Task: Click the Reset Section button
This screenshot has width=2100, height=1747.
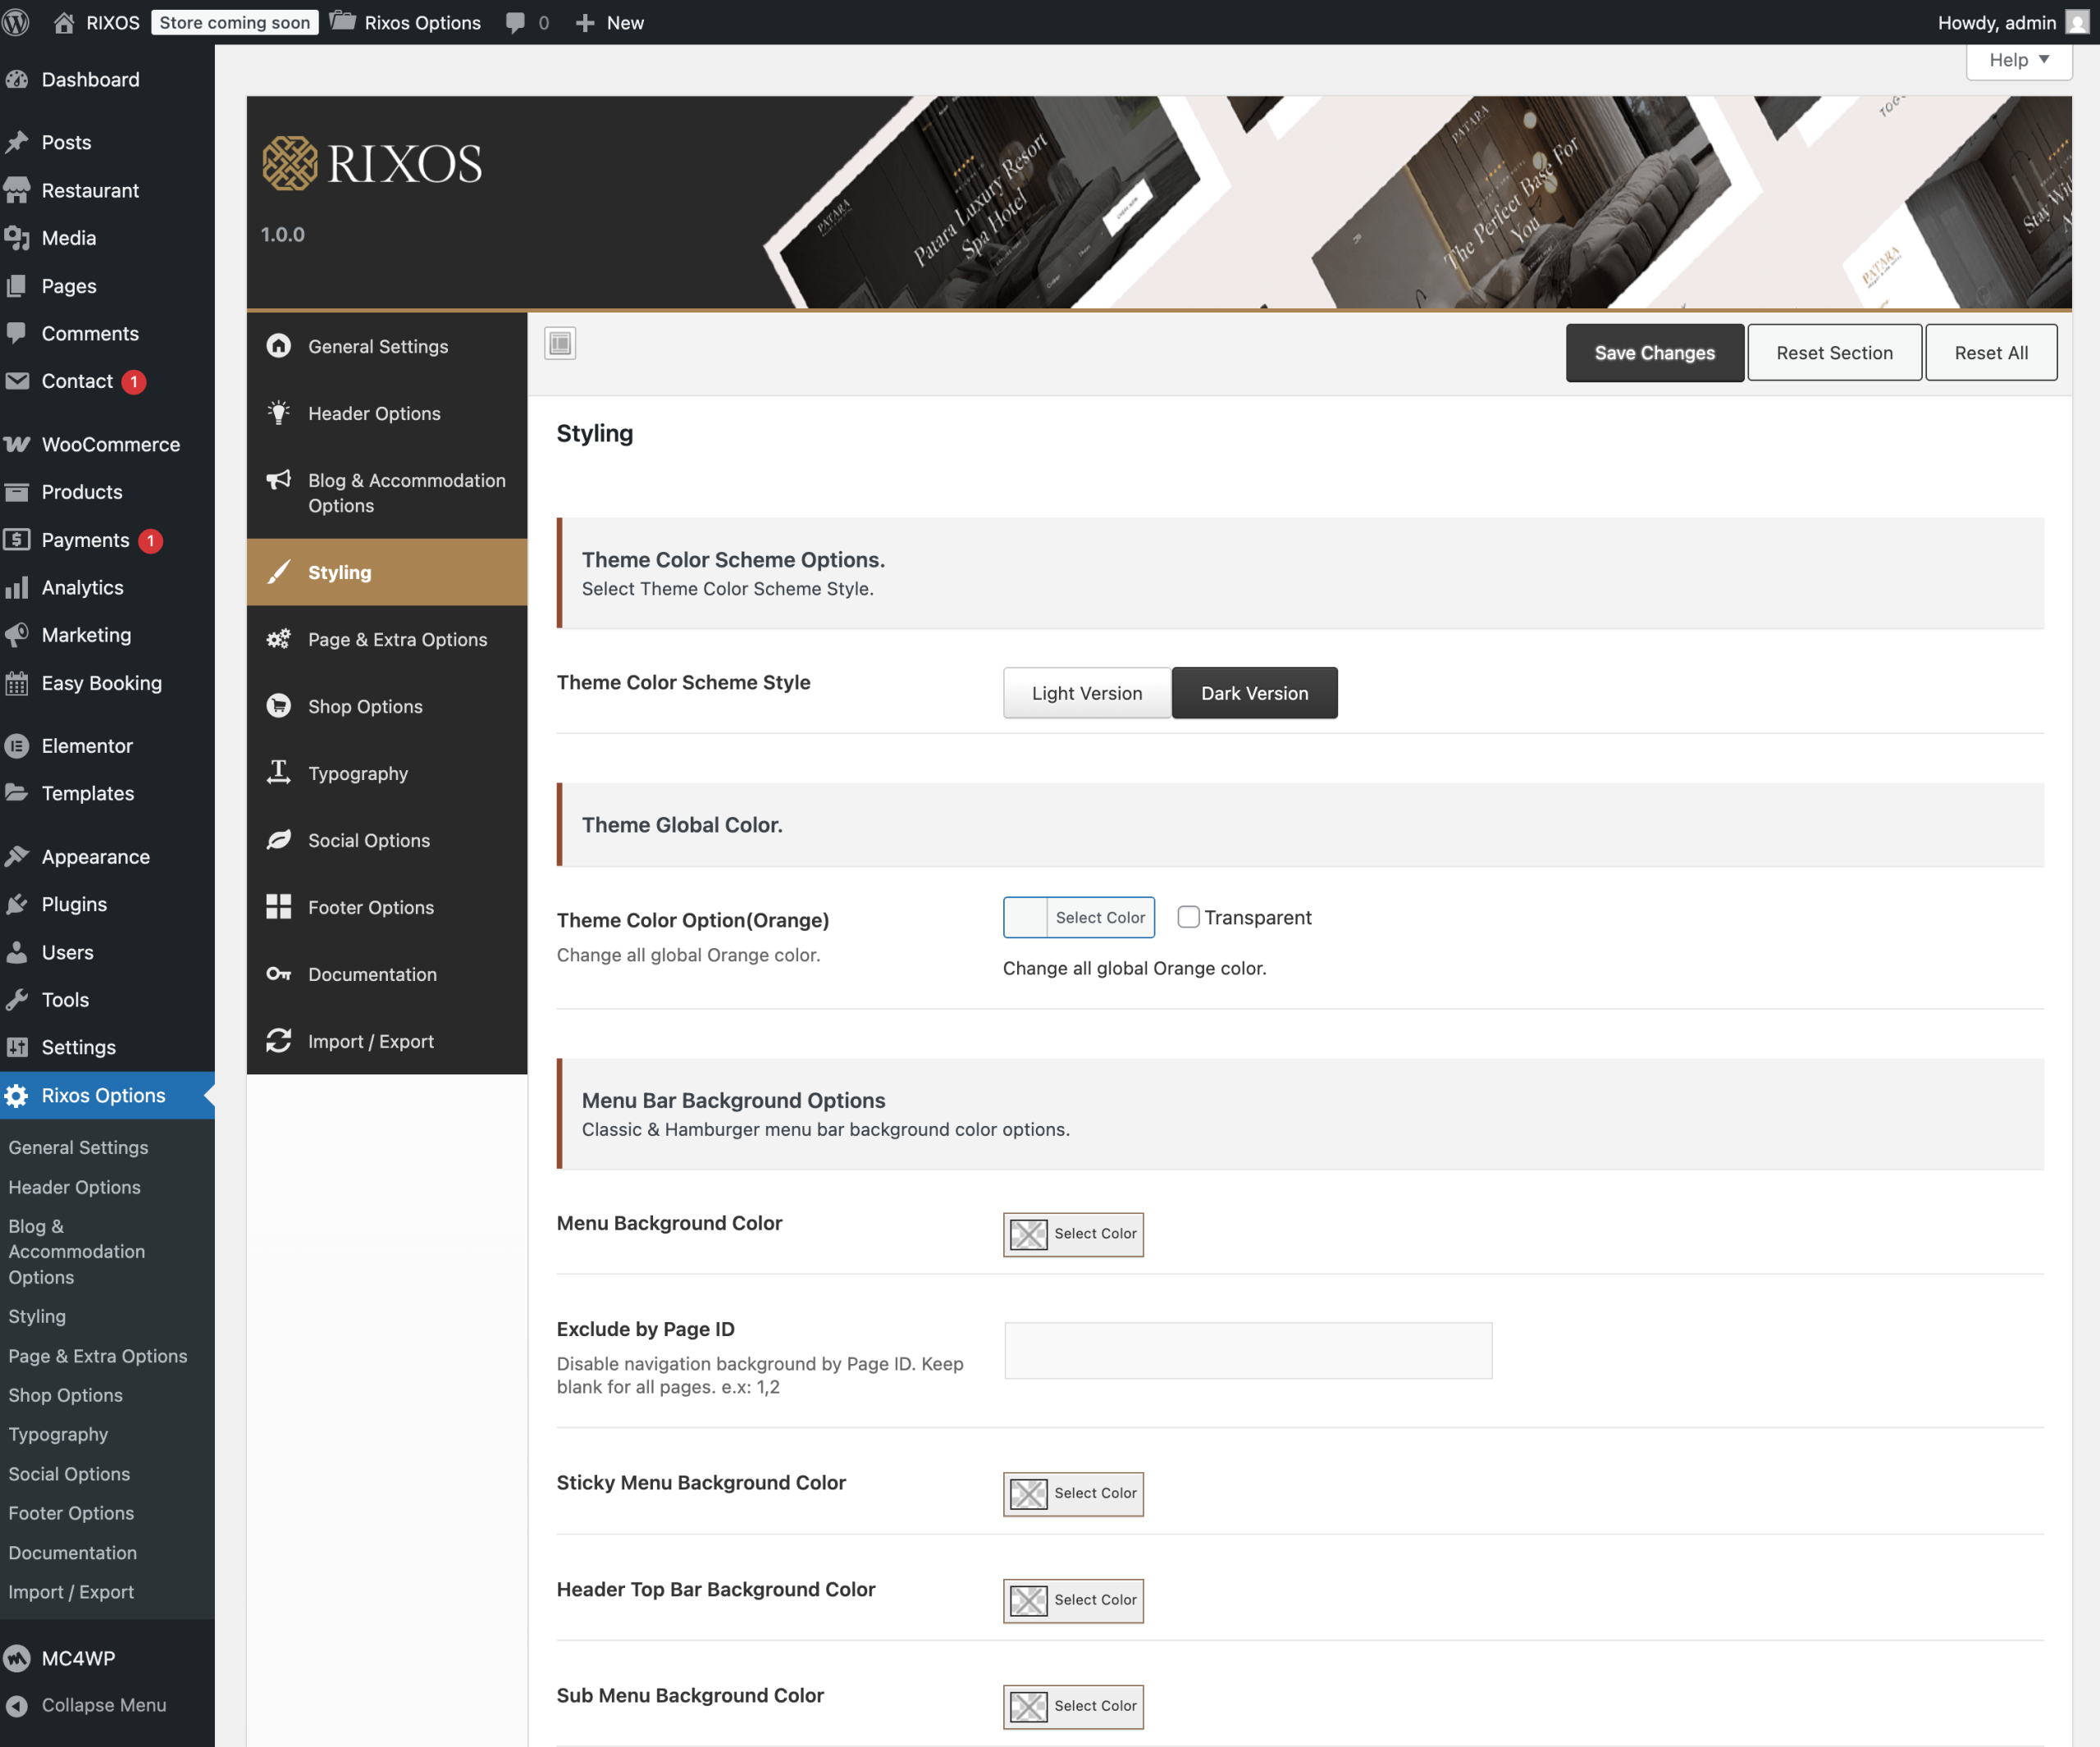Action: tap(1834, 353)
